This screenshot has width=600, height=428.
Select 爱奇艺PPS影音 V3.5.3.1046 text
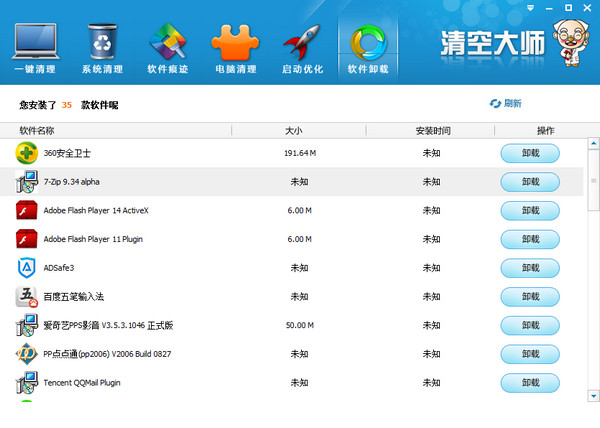point(108,325)
